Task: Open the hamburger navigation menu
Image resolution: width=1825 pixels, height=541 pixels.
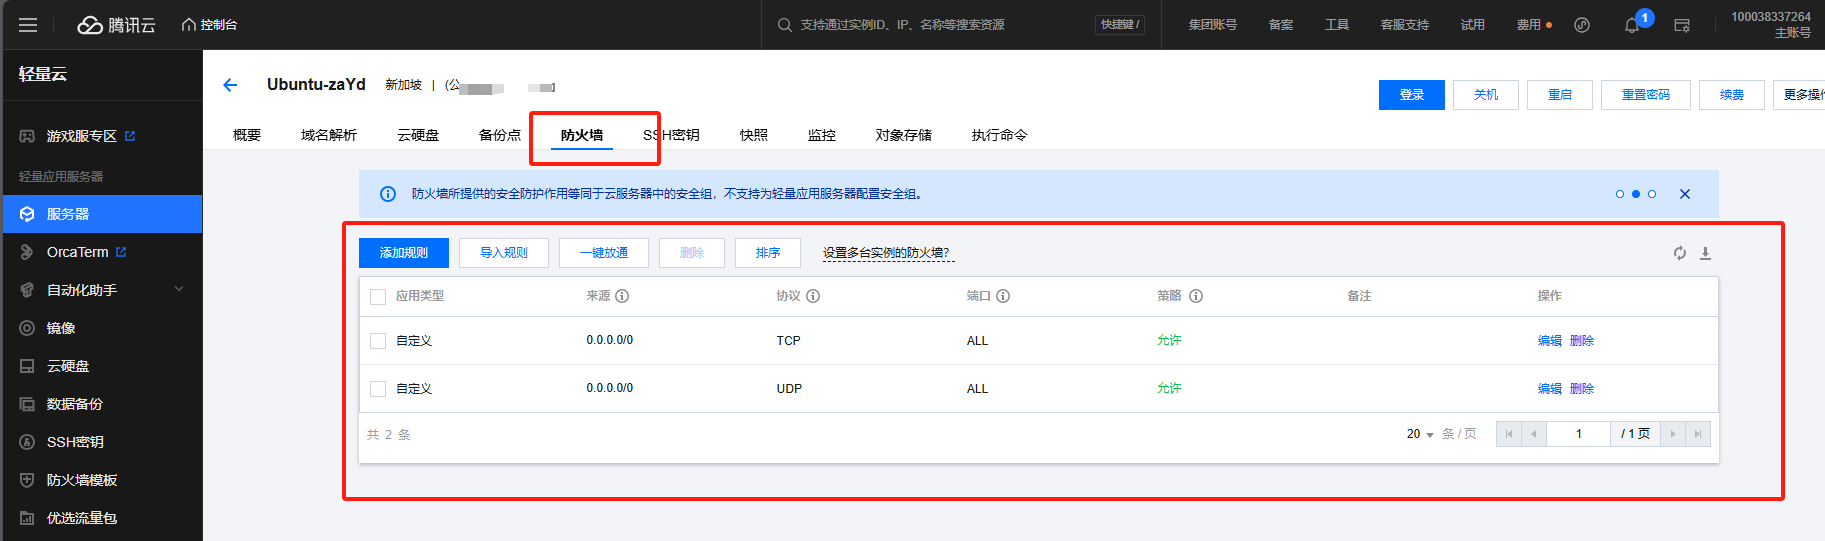Action: (x=28, y=25)
